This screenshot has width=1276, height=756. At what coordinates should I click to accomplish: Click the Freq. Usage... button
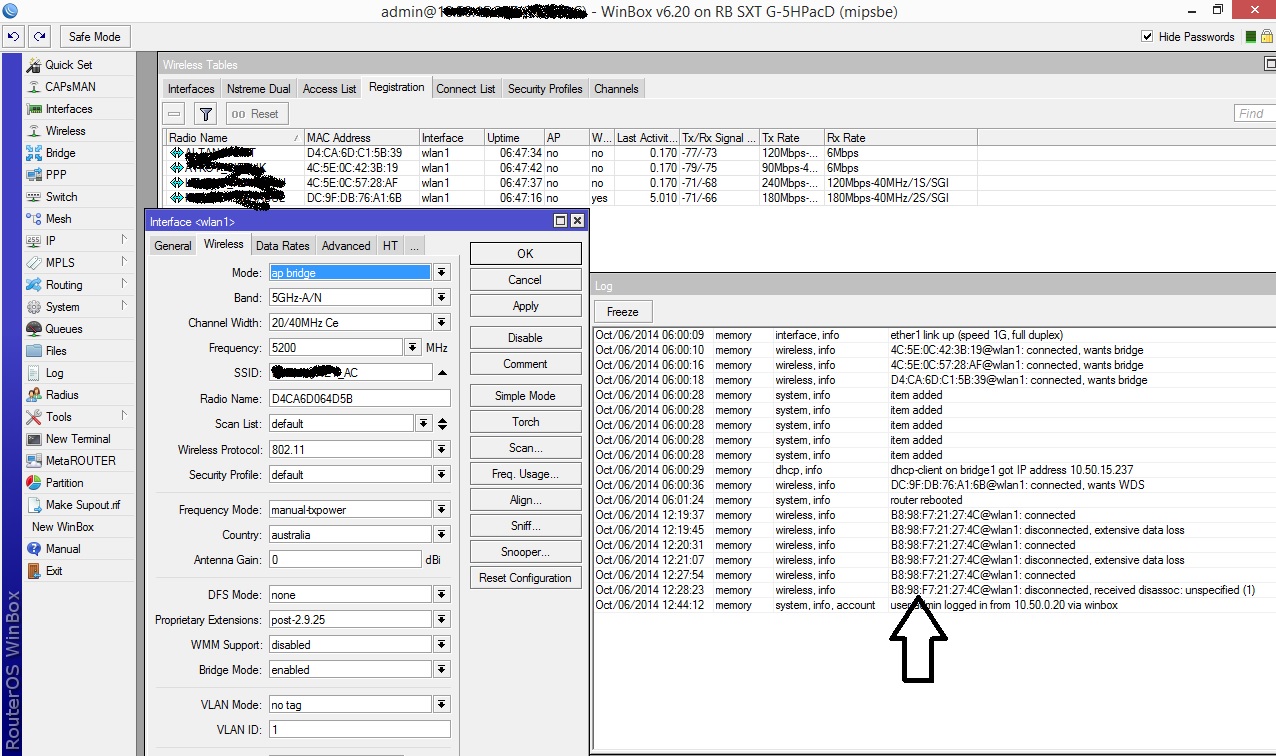click(x=525, y=474)
